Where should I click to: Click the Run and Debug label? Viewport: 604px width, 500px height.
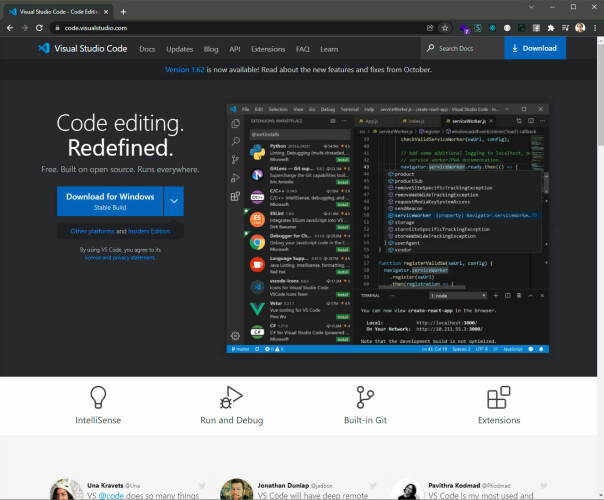232,420
